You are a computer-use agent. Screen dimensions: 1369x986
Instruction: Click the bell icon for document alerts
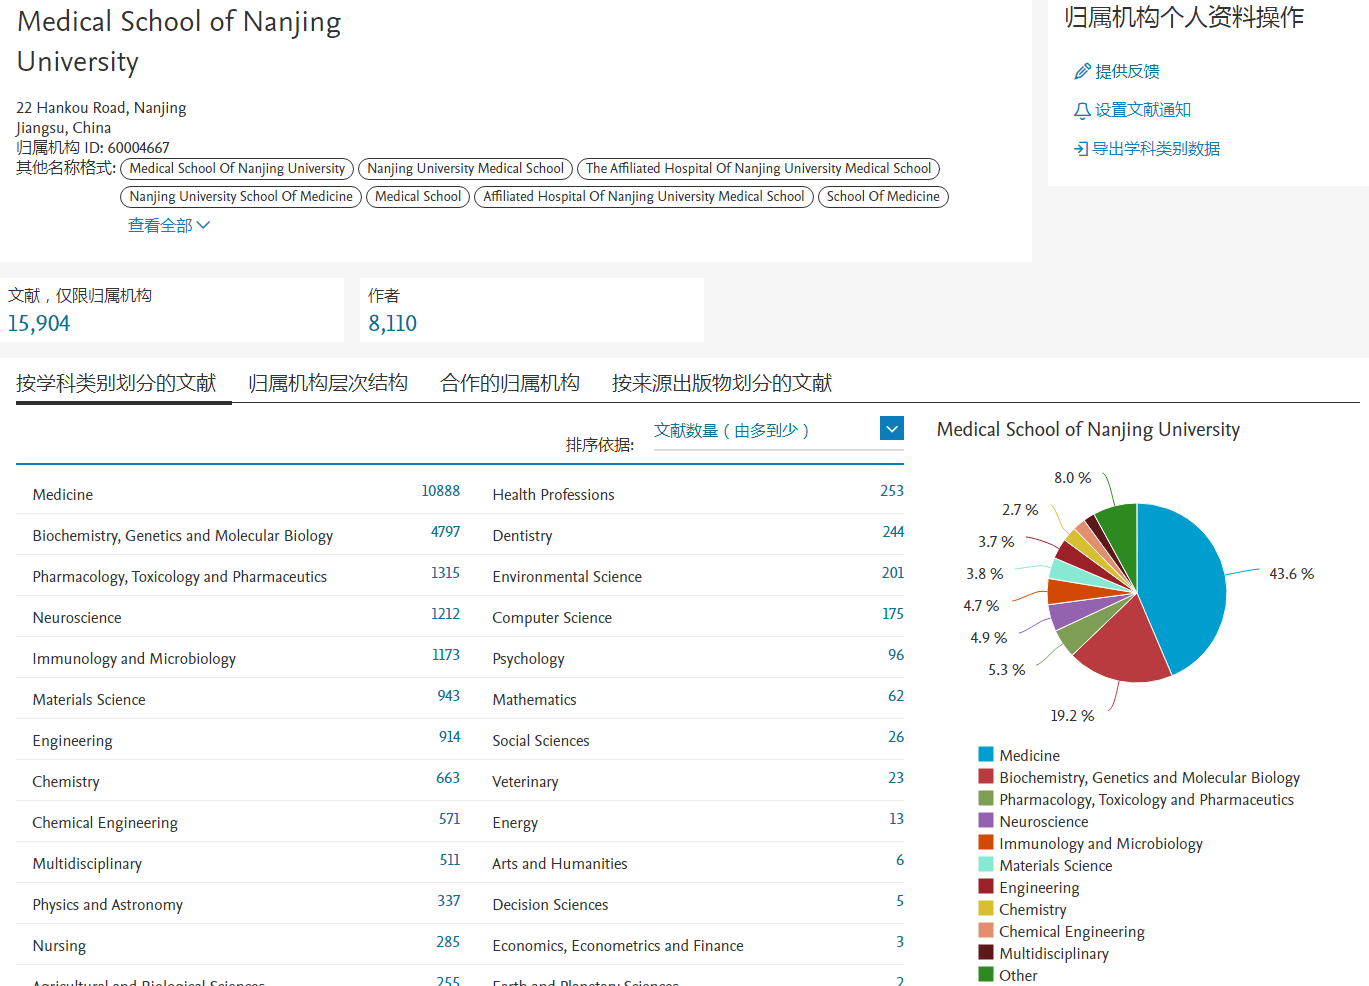pos(1081,110)
